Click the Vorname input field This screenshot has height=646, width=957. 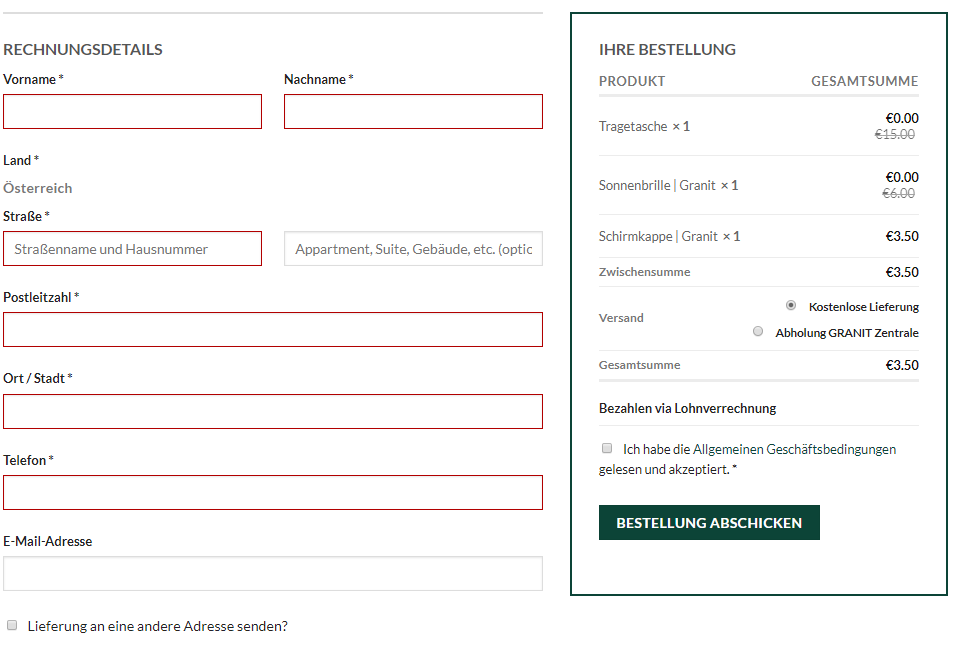132,112
